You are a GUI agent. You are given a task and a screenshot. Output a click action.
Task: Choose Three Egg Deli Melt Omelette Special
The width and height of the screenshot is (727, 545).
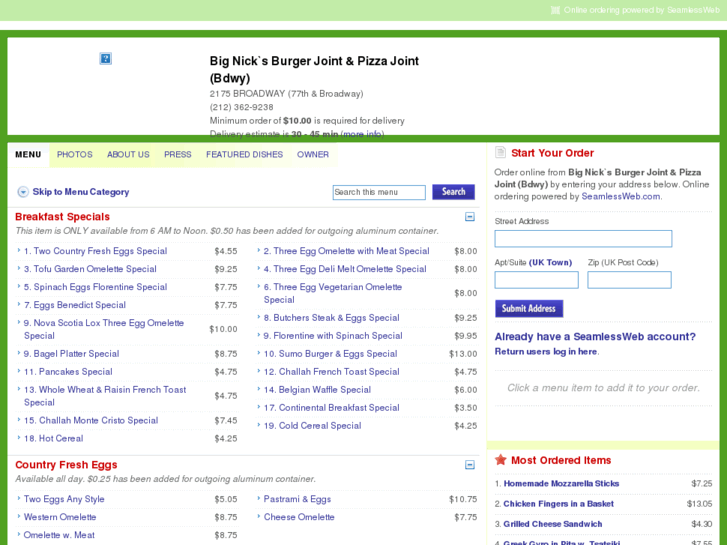pyautogui.click(x=345, y=269)
